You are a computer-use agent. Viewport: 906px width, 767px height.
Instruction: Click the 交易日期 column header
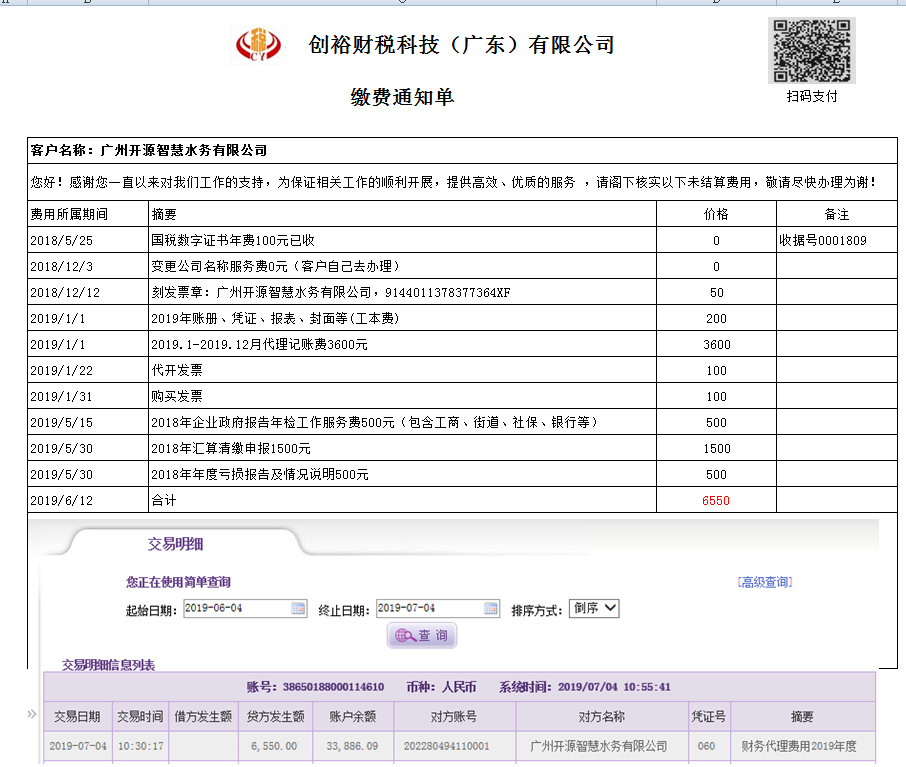[x=77, y=716]
